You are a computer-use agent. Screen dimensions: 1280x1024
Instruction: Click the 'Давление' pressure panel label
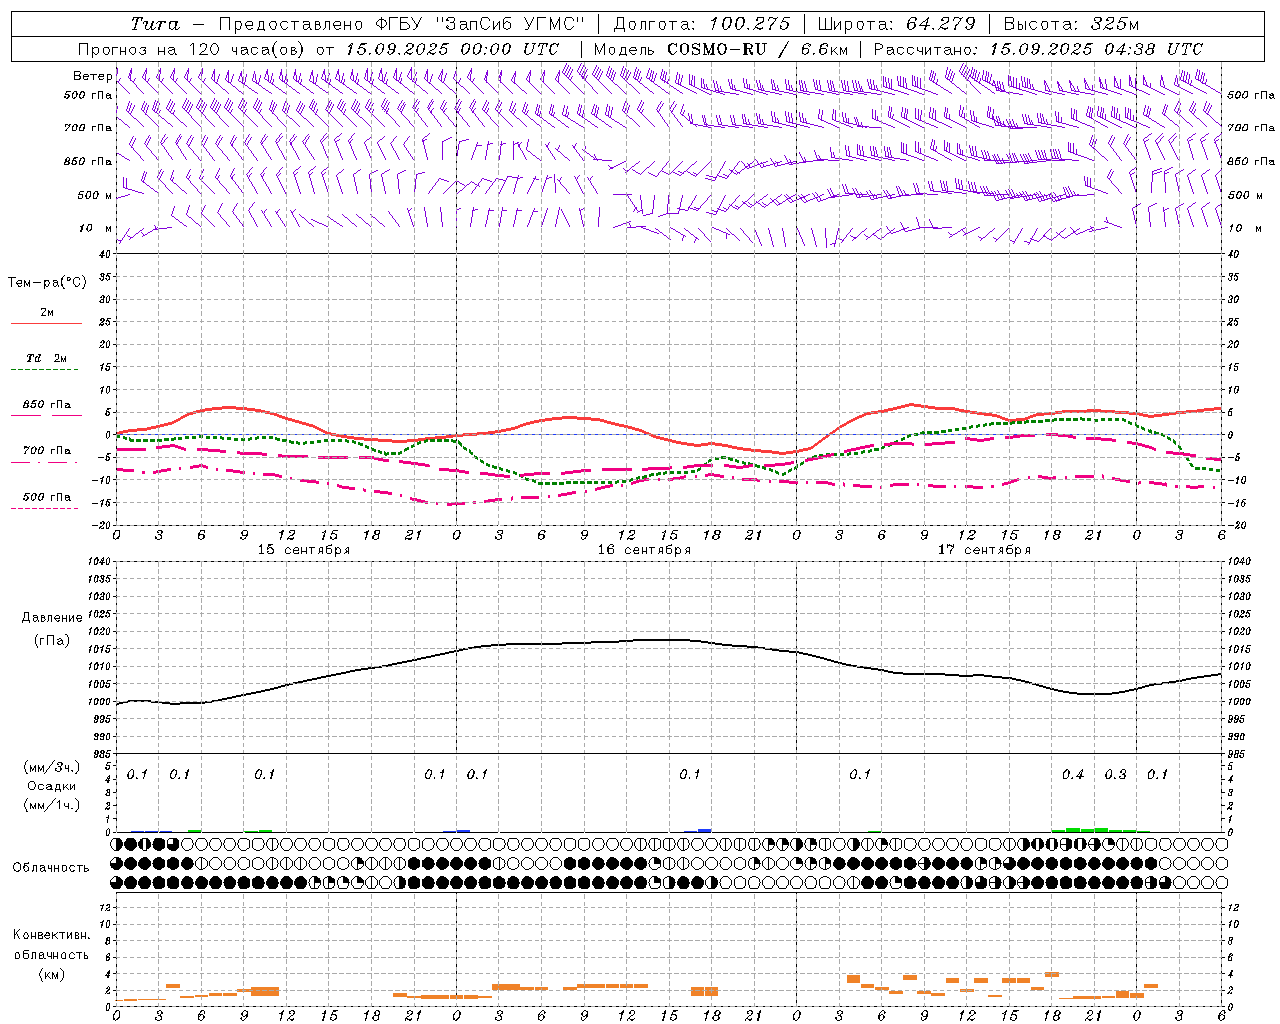pyautogui.click(x=52, y=618)
